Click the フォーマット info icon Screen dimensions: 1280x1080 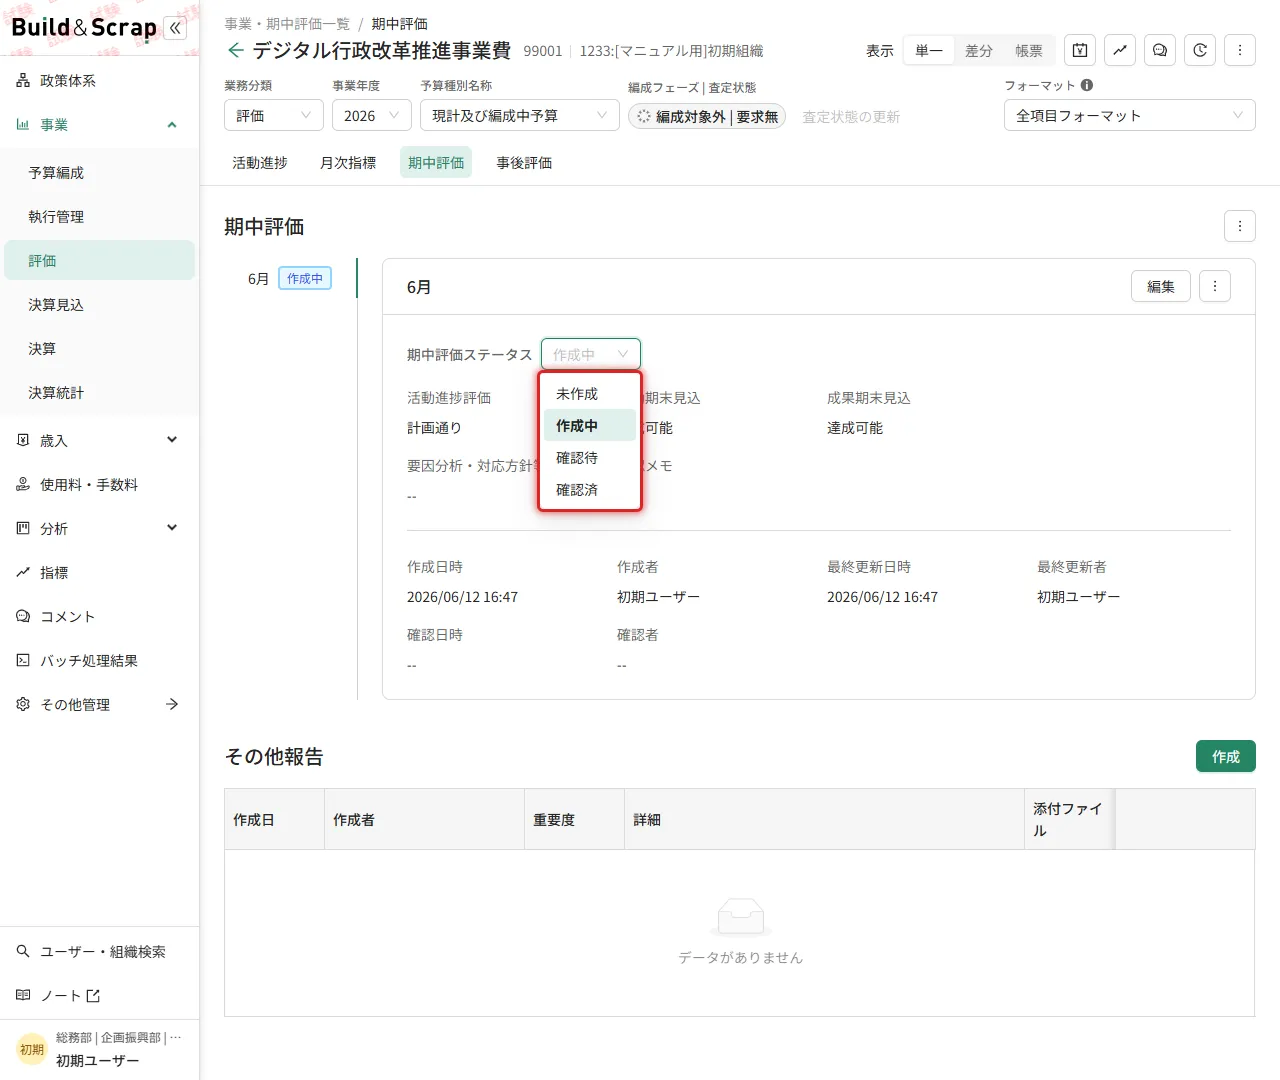1087,85
